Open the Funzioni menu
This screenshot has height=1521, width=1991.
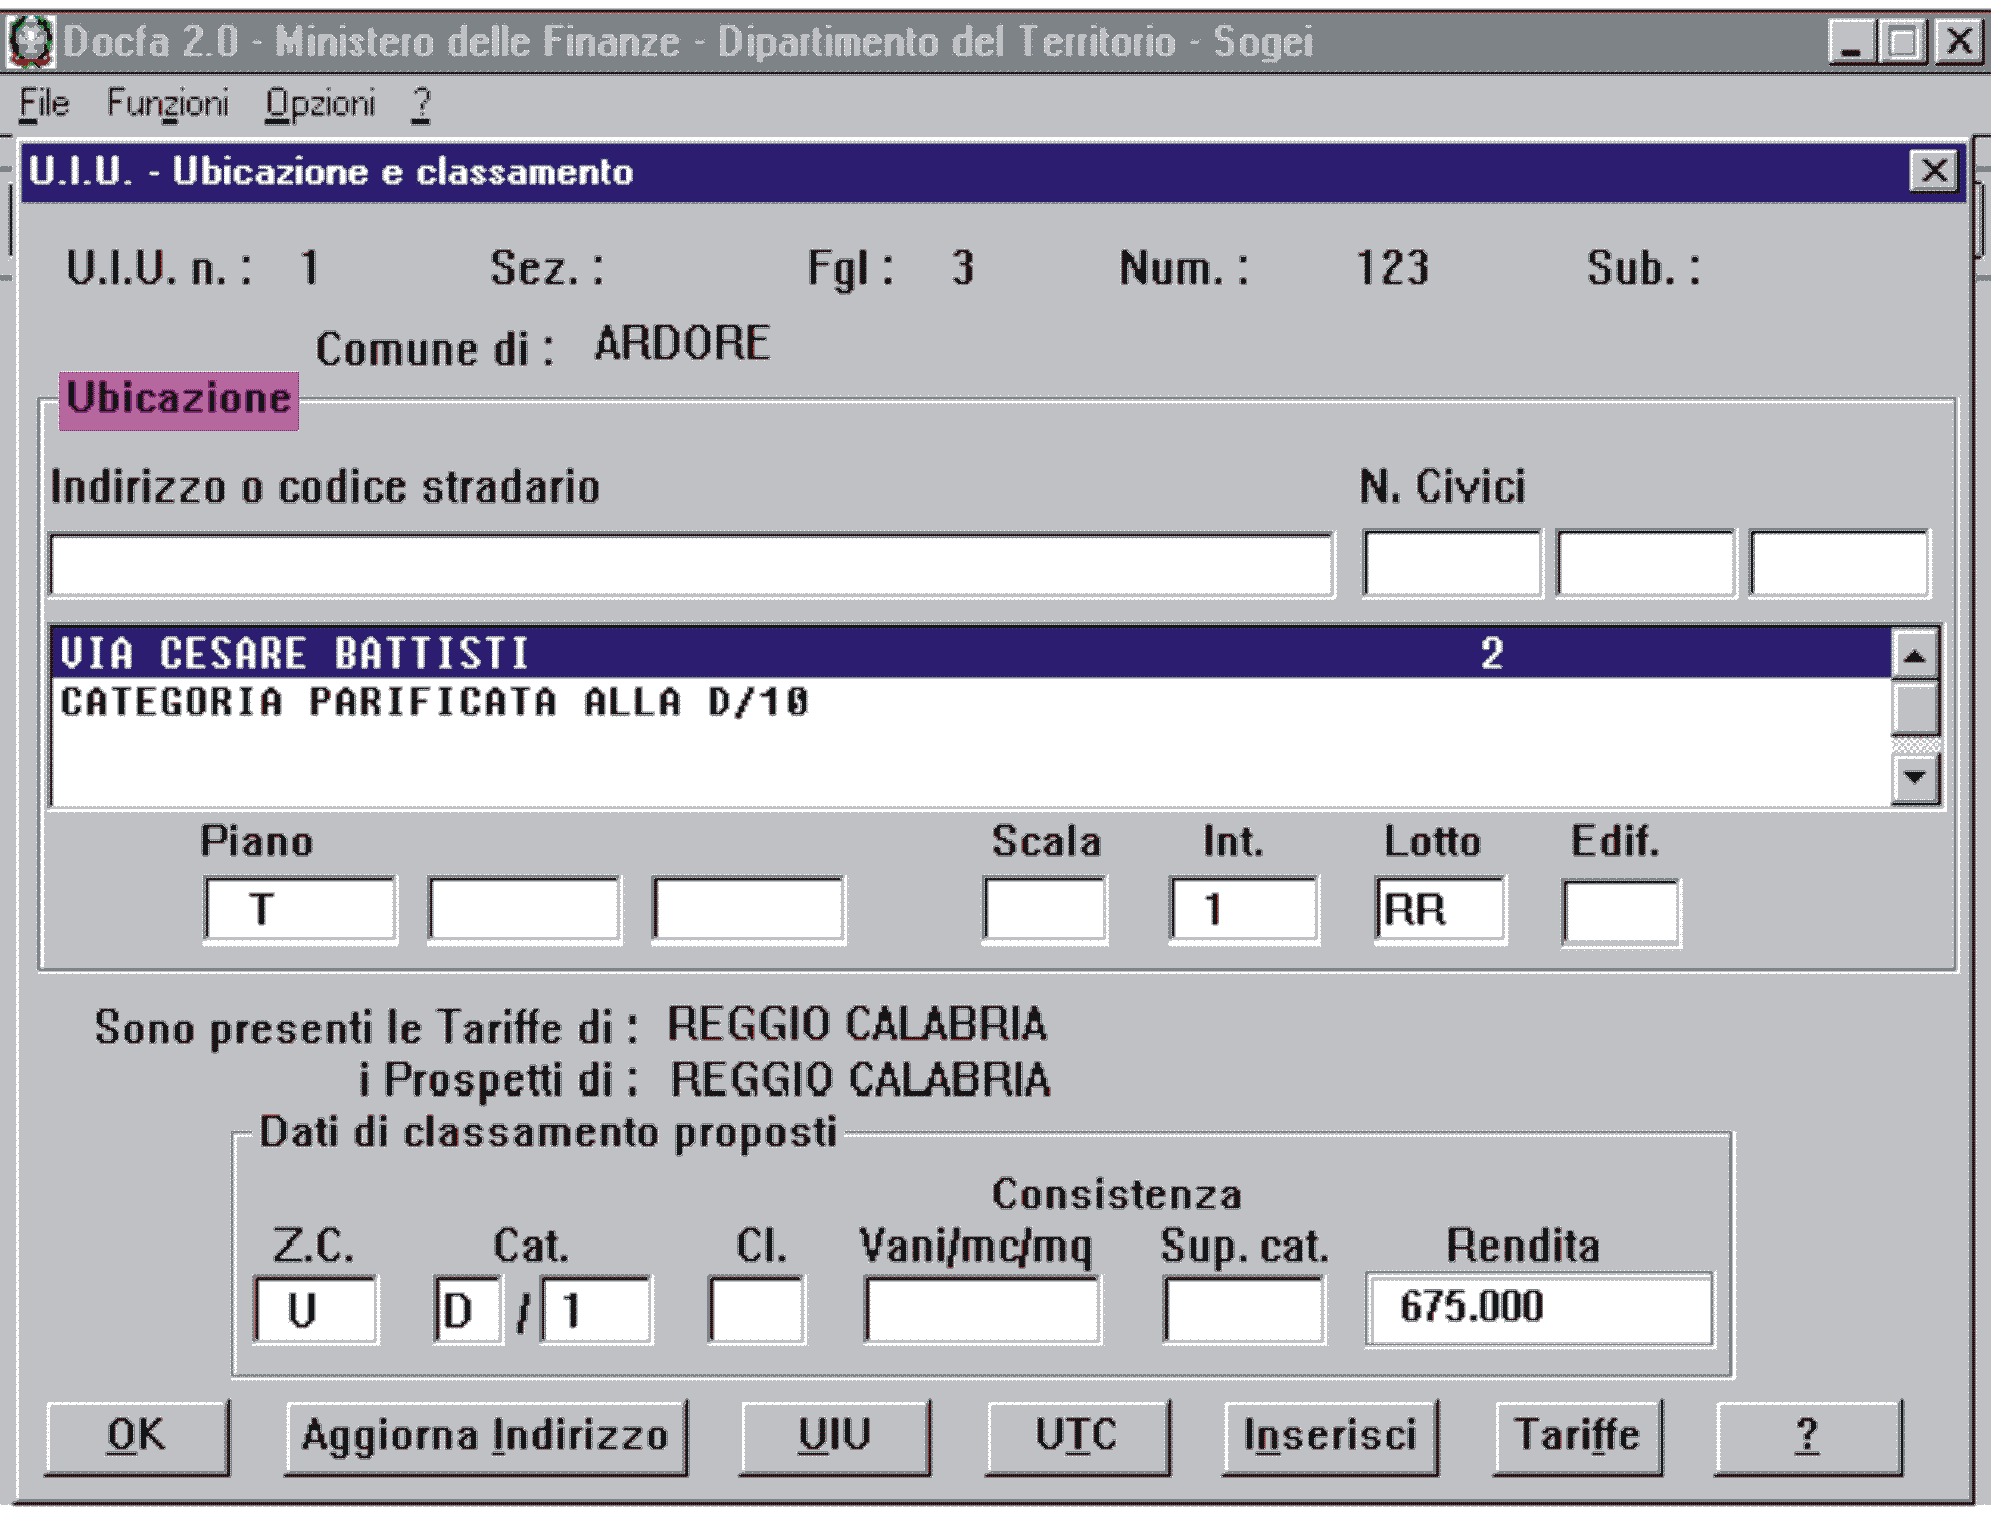[168, 103]
